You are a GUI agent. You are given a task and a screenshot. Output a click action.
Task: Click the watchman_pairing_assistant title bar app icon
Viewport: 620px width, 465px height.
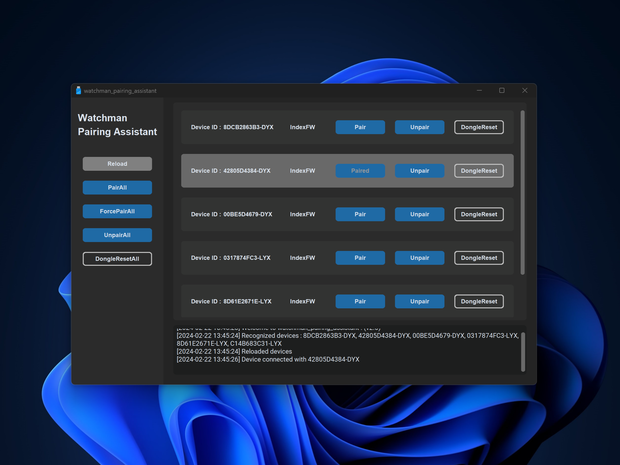[x=78, y=91]
